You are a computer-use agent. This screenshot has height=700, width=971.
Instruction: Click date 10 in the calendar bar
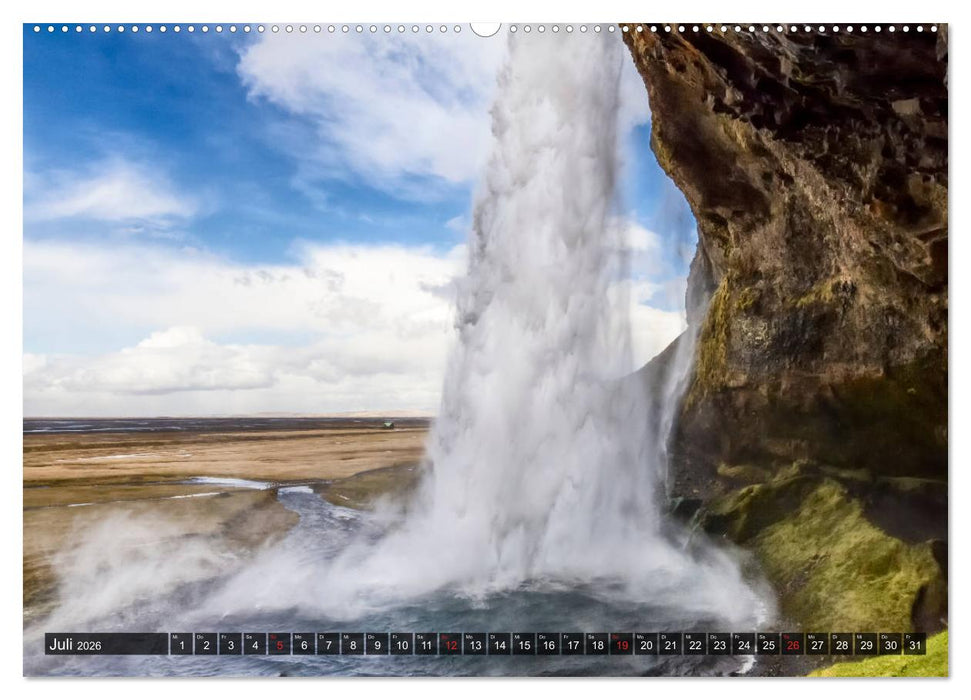click(x=402, y=645)
